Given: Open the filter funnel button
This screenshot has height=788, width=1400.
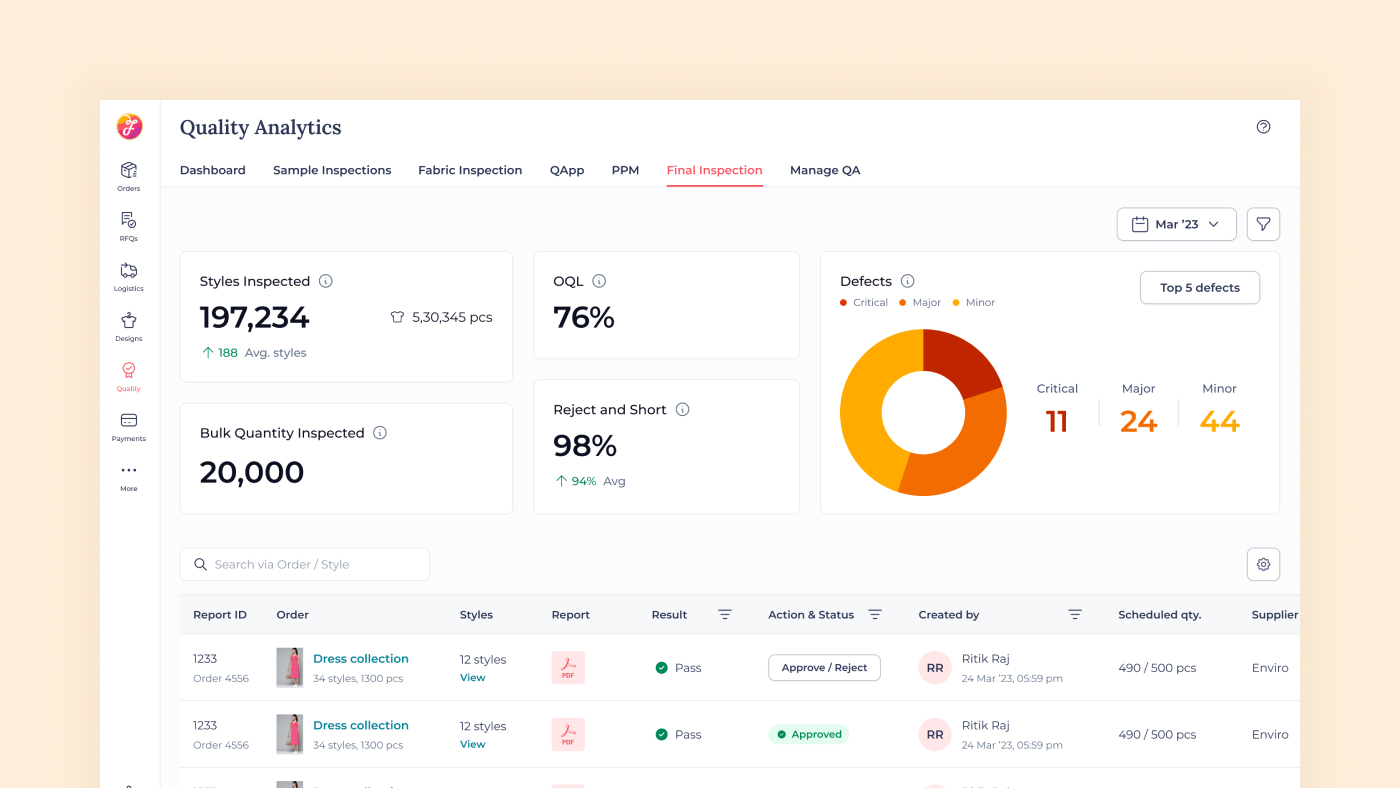Looking at the screenshot, I should 1263,224.
